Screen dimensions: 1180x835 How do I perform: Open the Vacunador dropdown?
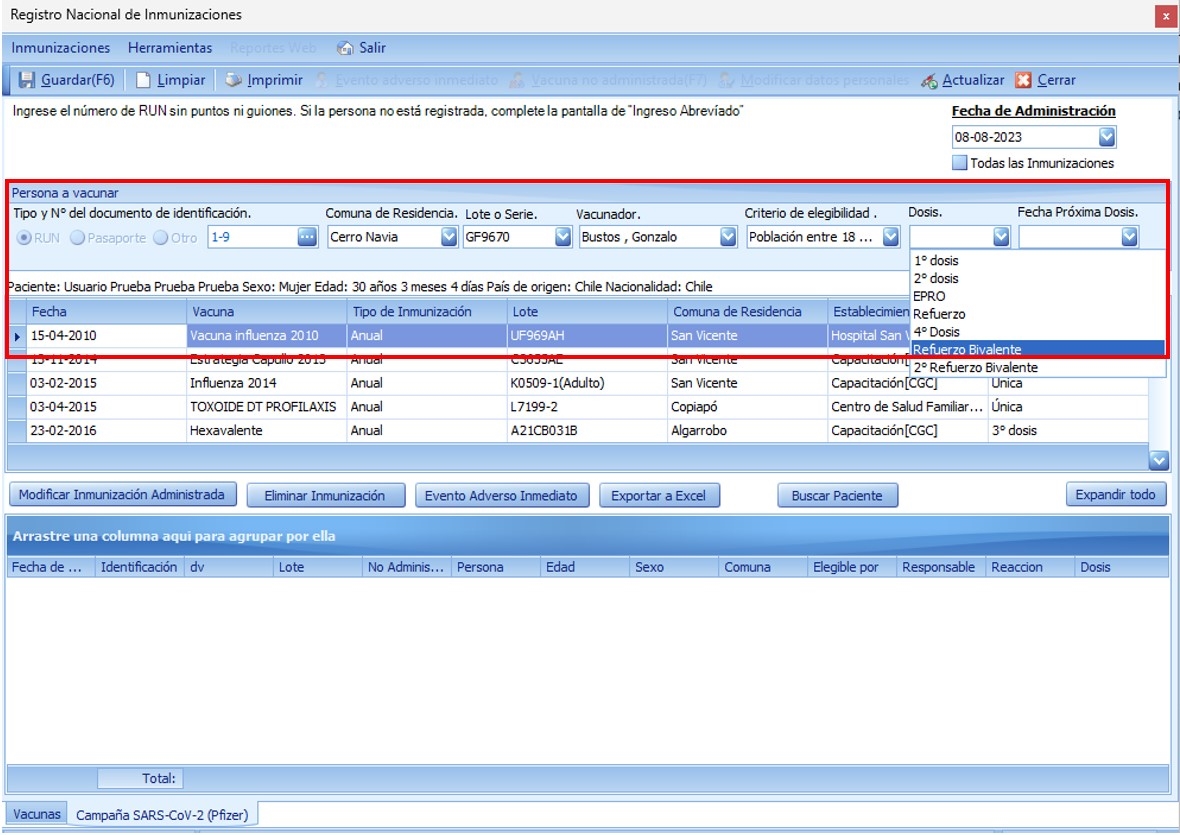click(x=728, y=237)
